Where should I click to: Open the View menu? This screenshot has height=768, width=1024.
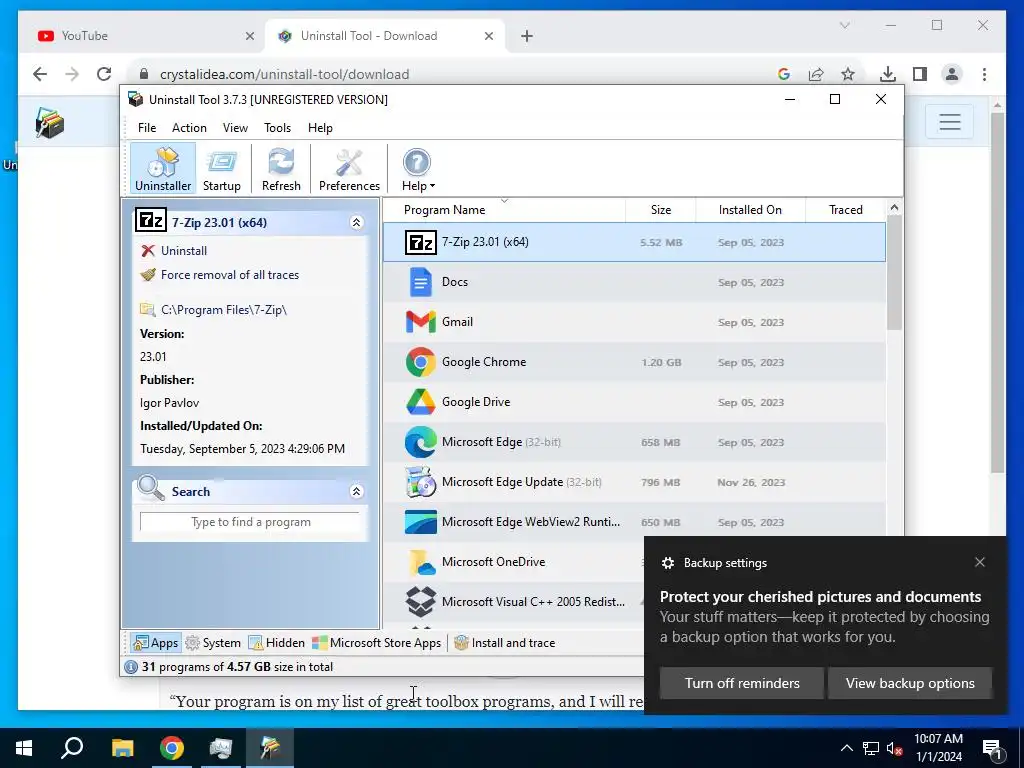(x=235, y=128)
